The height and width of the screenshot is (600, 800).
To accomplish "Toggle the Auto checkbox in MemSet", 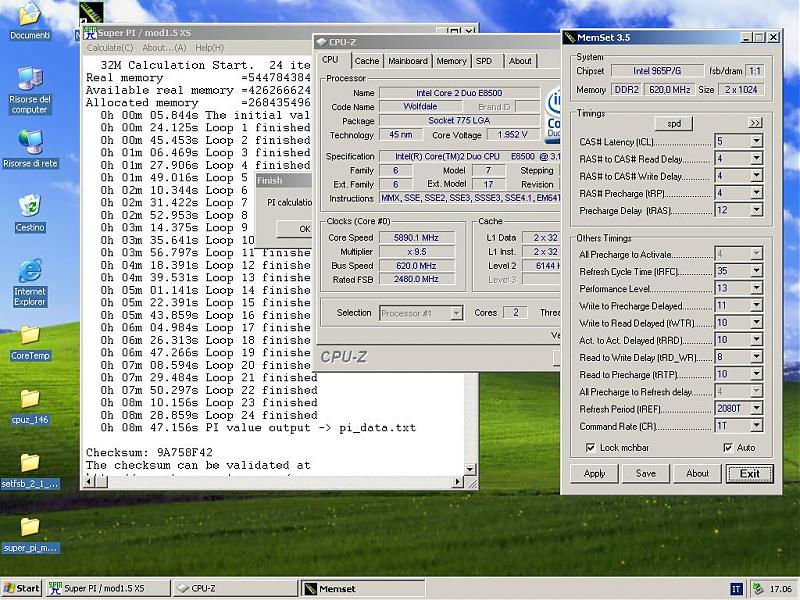I will tap(728, 447).
